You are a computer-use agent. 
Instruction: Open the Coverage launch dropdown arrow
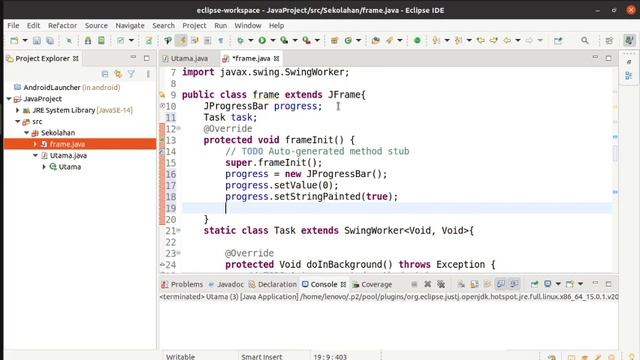click(x=295, y=40)
